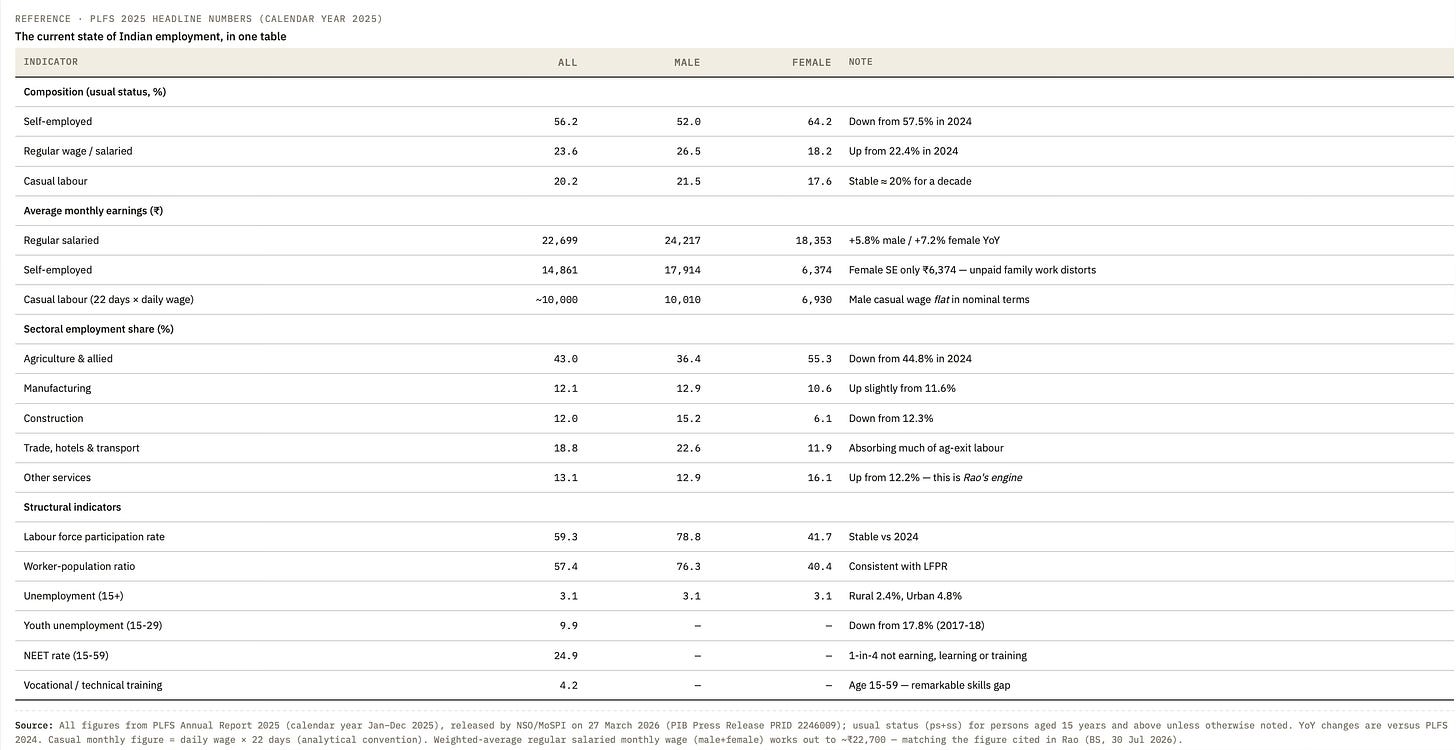Click the 'Worker-population ratio' row label
Image resolution: width=1456 pixels, height=750 pixels.
[x=79, y=567]
